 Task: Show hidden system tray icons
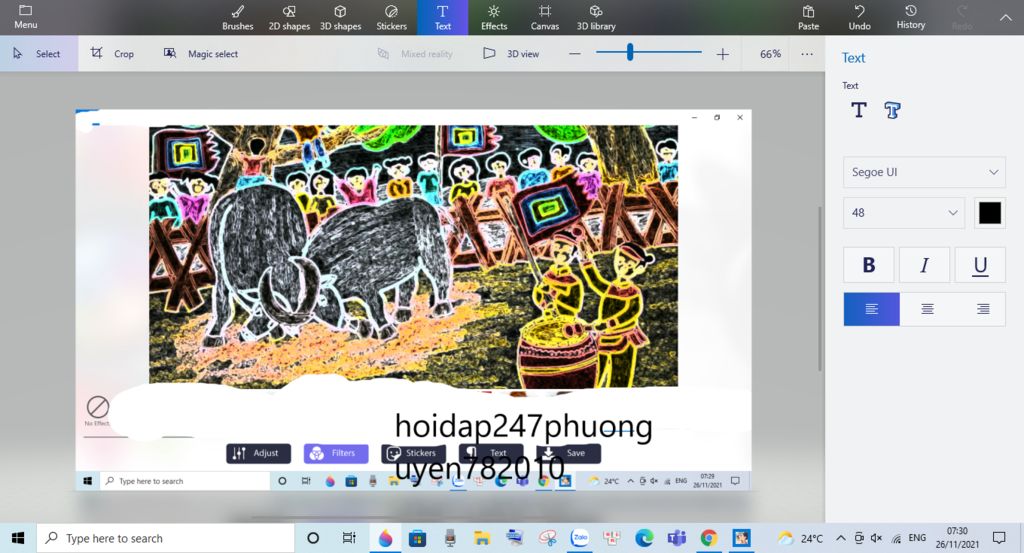pyautogui.click(x=840, y=538)
